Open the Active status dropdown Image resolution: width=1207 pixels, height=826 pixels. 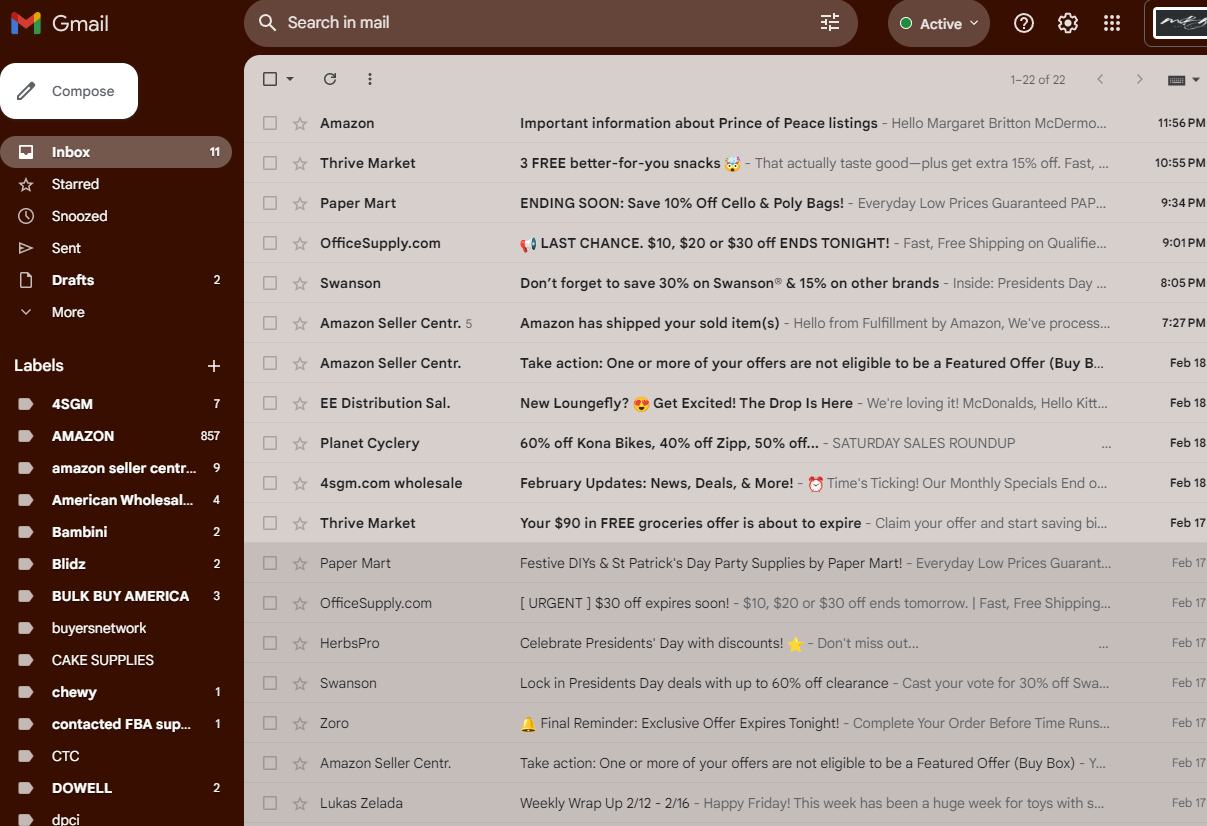click(x=939, y=23)
